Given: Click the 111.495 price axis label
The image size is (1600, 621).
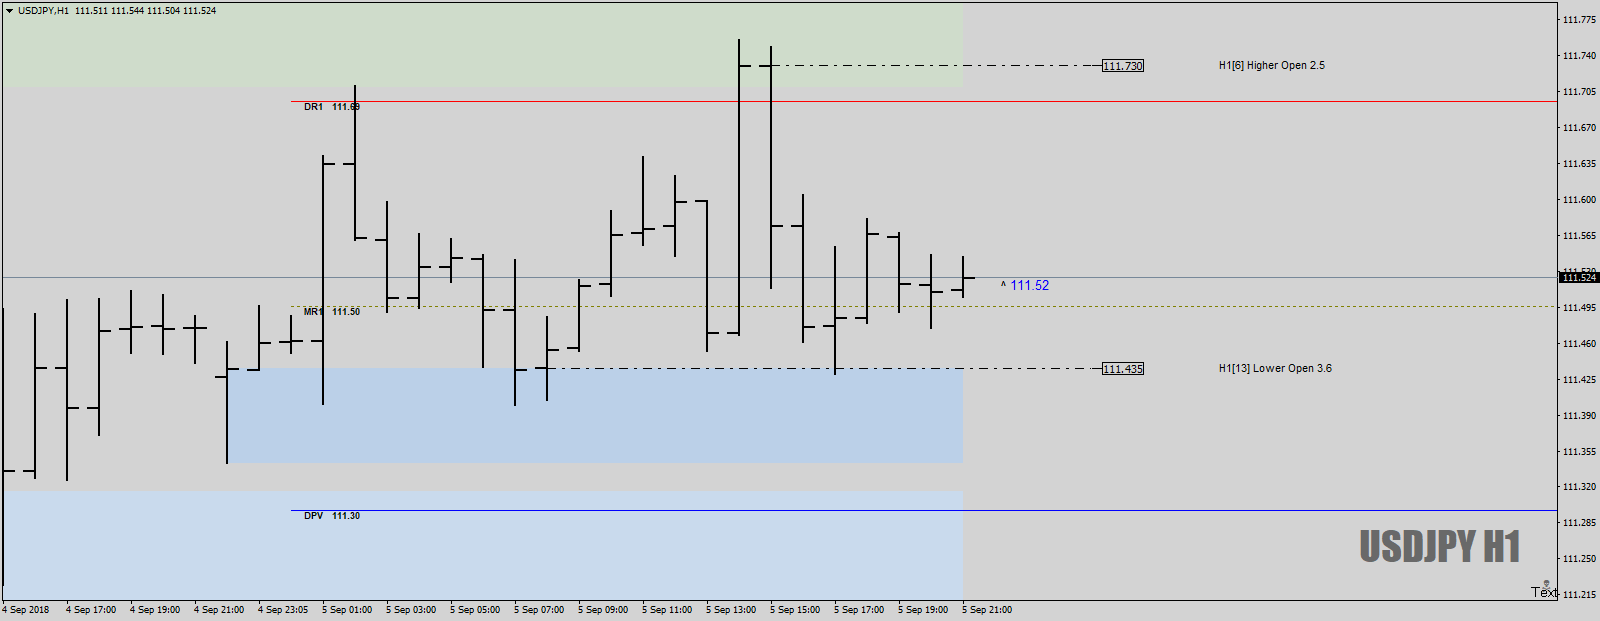Looking at the screenshot, I should point(1579,308).
